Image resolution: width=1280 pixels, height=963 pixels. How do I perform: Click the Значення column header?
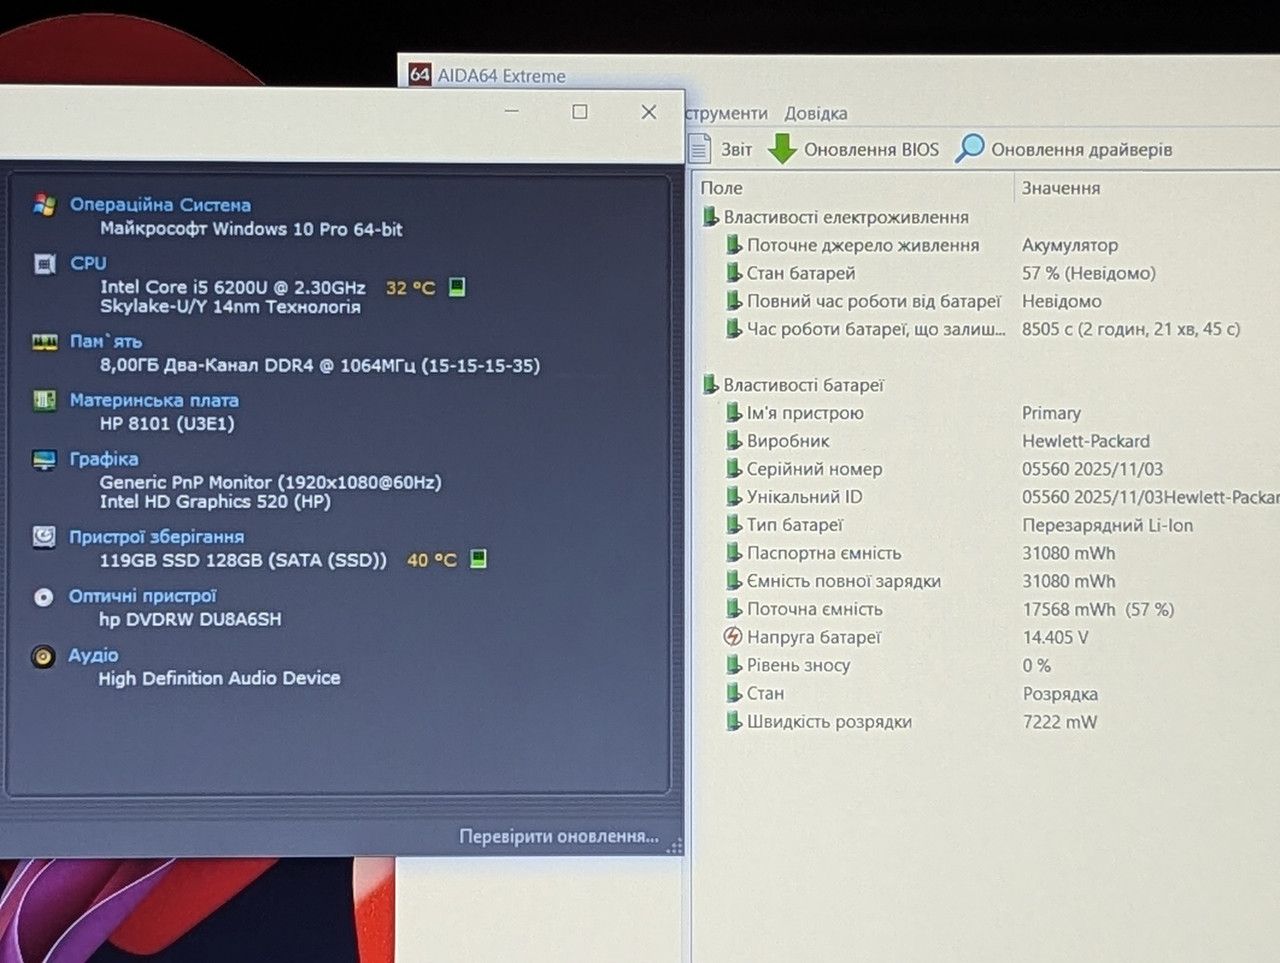(1061, 188)
